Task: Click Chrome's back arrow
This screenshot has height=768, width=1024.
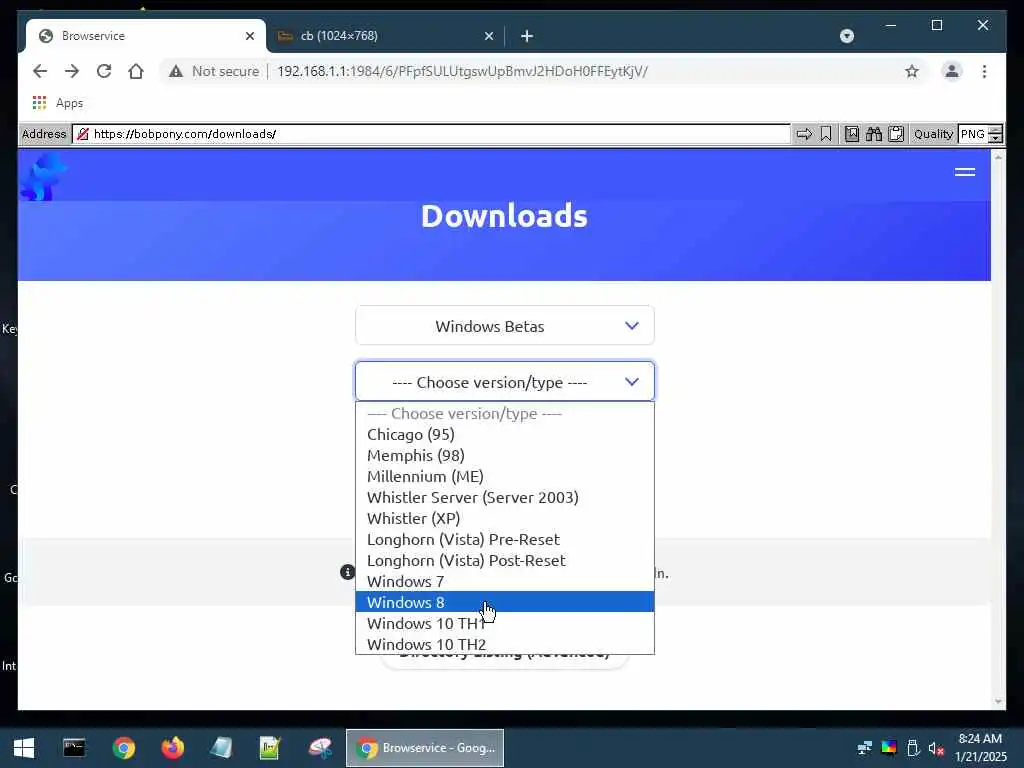Action: coord(40,71)
